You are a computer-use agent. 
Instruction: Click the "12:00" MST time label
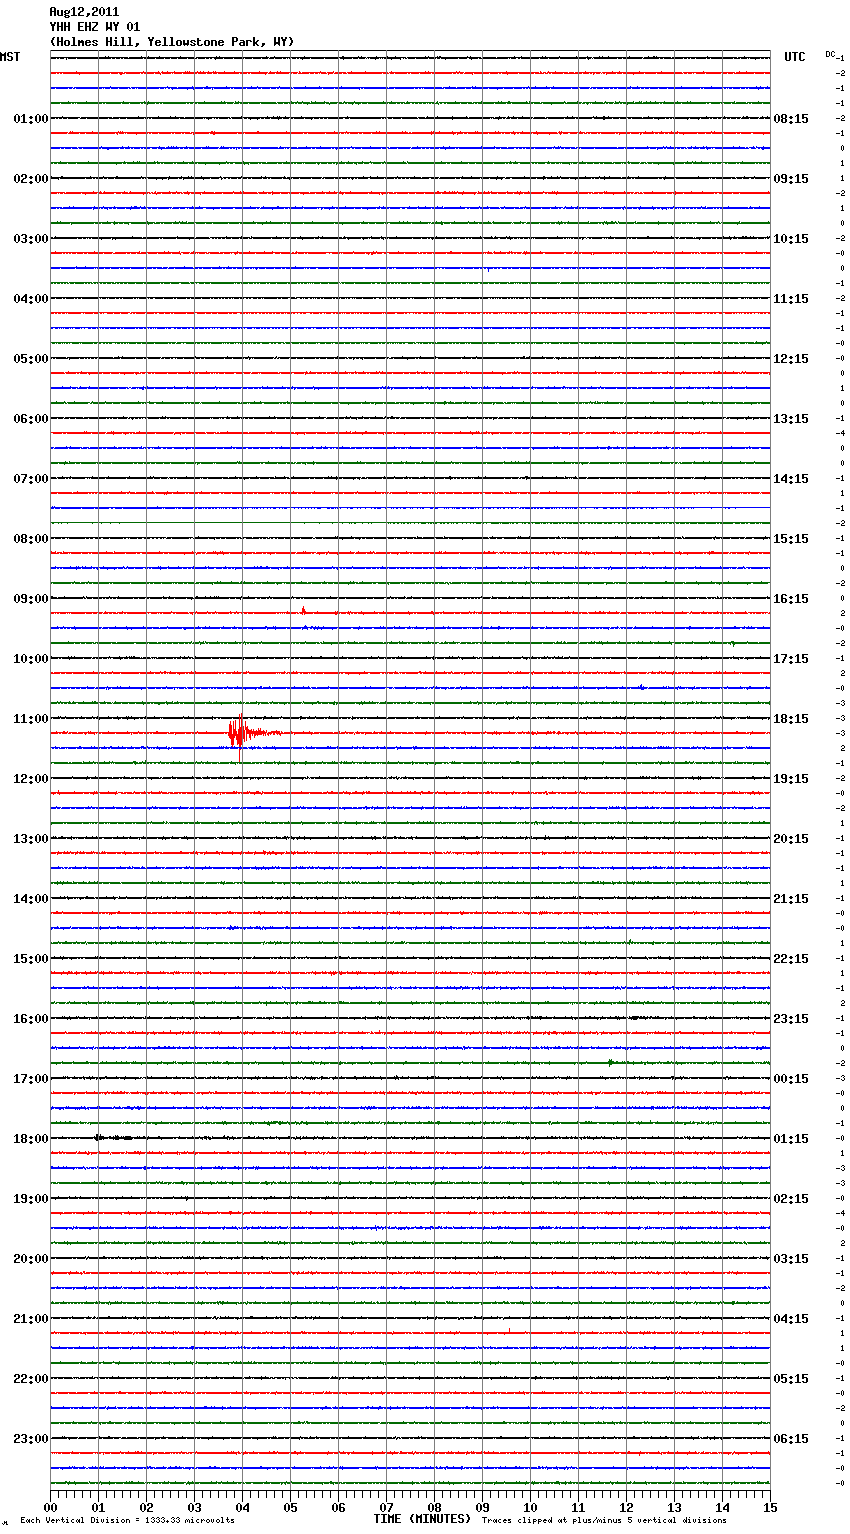point(30,779)
